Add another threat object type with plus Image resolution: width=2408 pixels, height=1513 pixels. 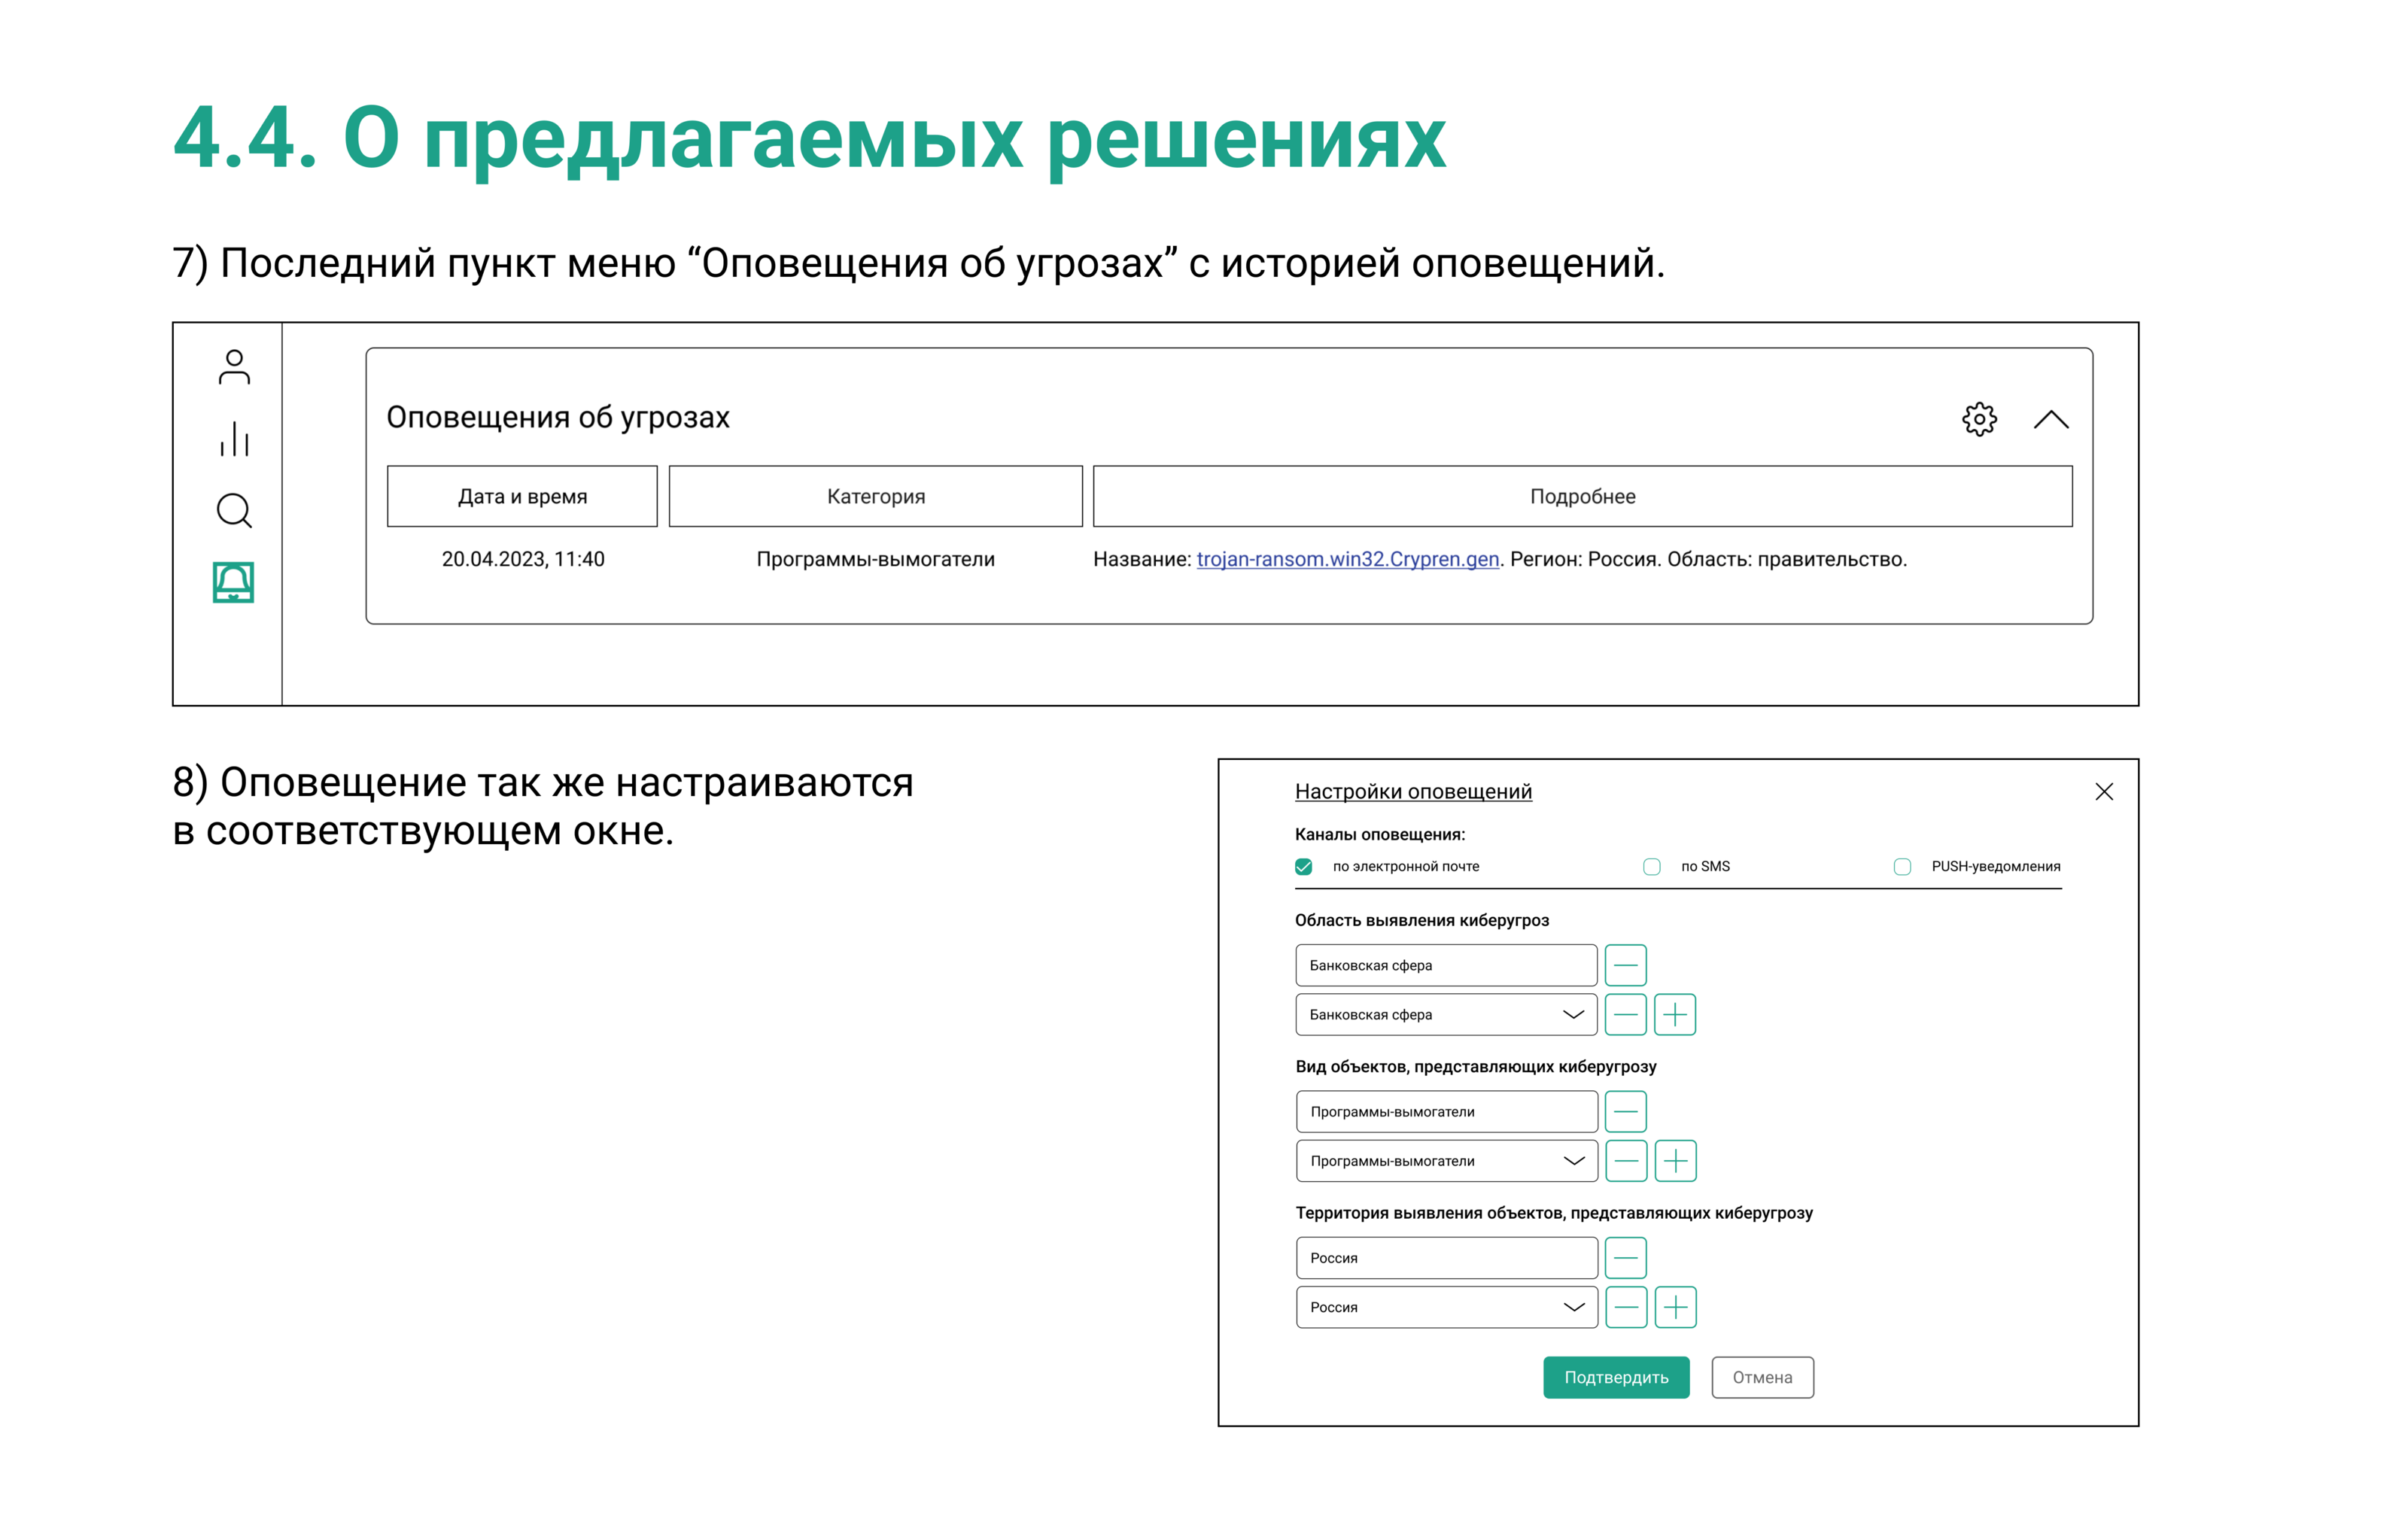[x=1675, y=1161]
